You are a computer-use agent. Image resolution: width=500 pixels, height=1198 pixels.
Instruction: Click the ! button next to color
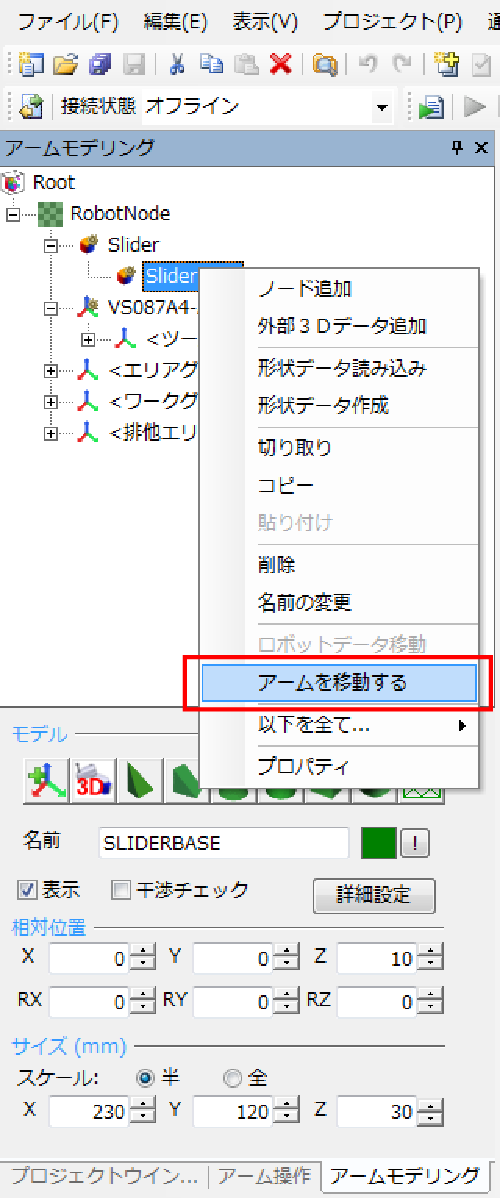pyautogui.click(x=415, y=843)
